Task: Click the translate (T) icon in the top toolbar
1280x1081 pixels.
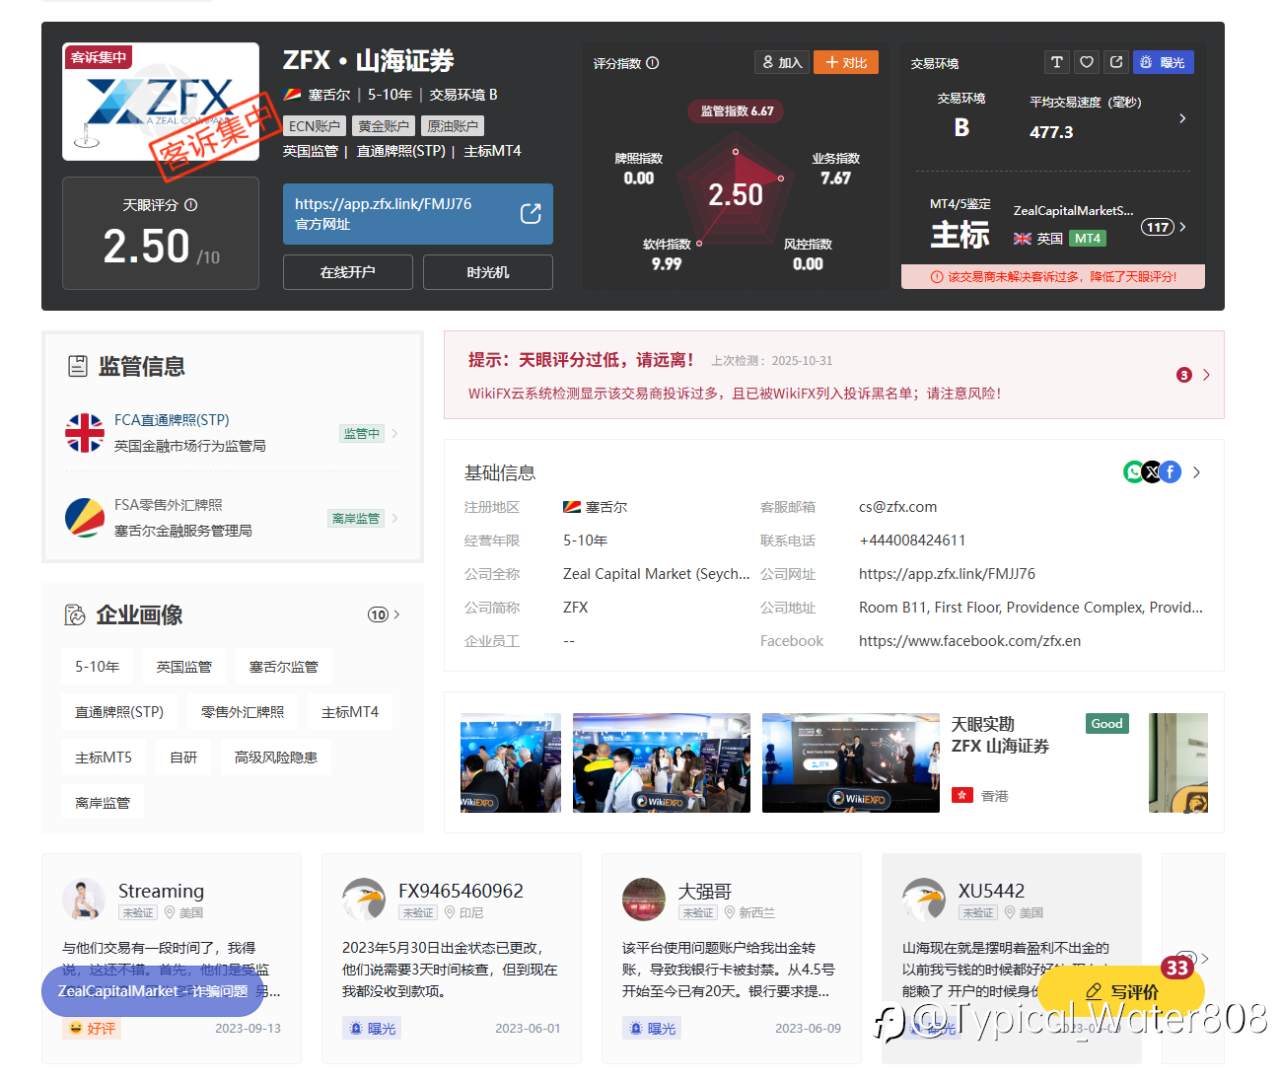Action: [x=1057, y=62]
